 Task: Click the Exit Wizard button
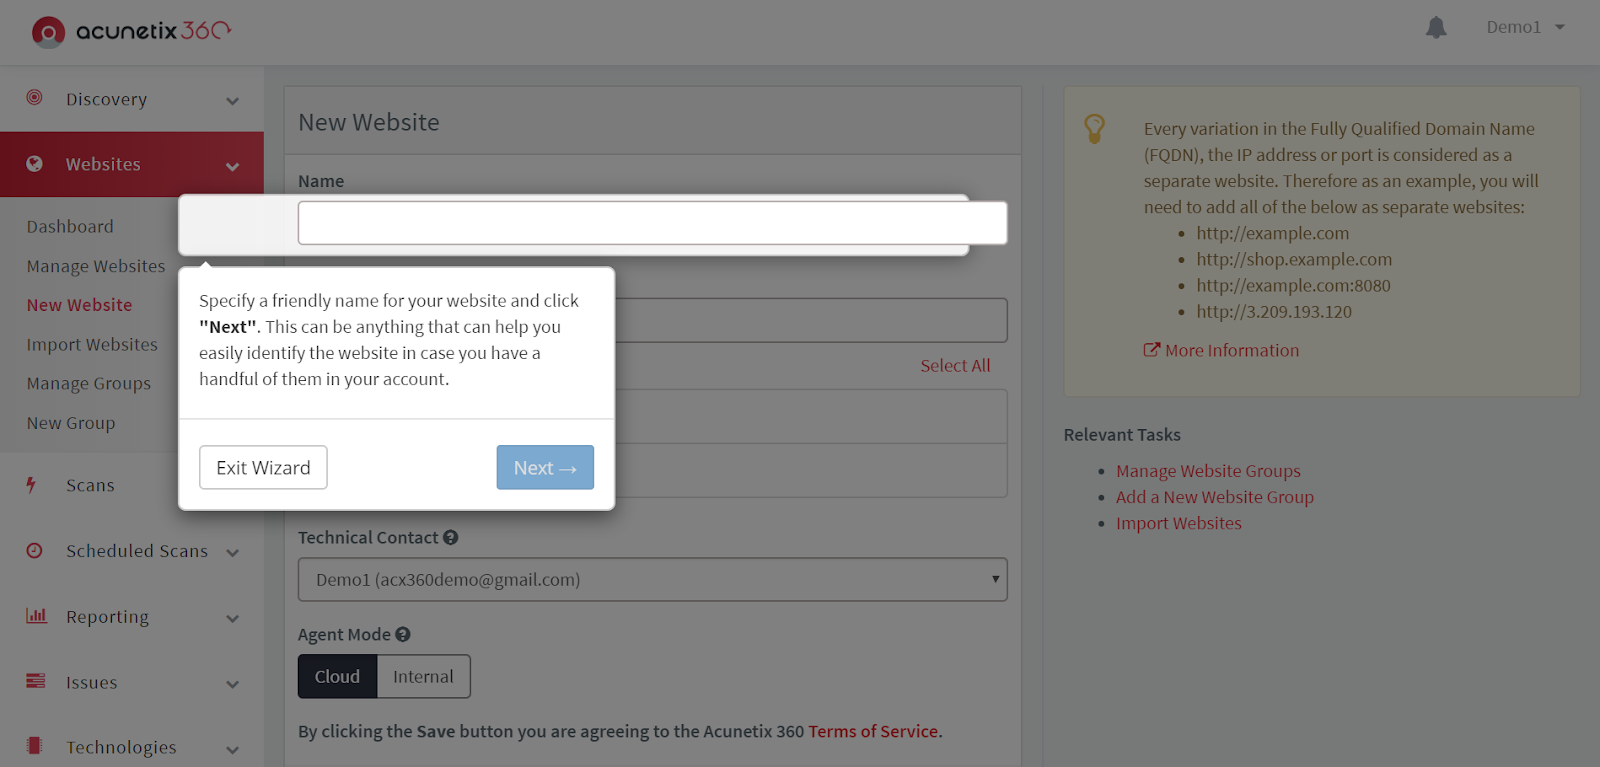[263, 468]
